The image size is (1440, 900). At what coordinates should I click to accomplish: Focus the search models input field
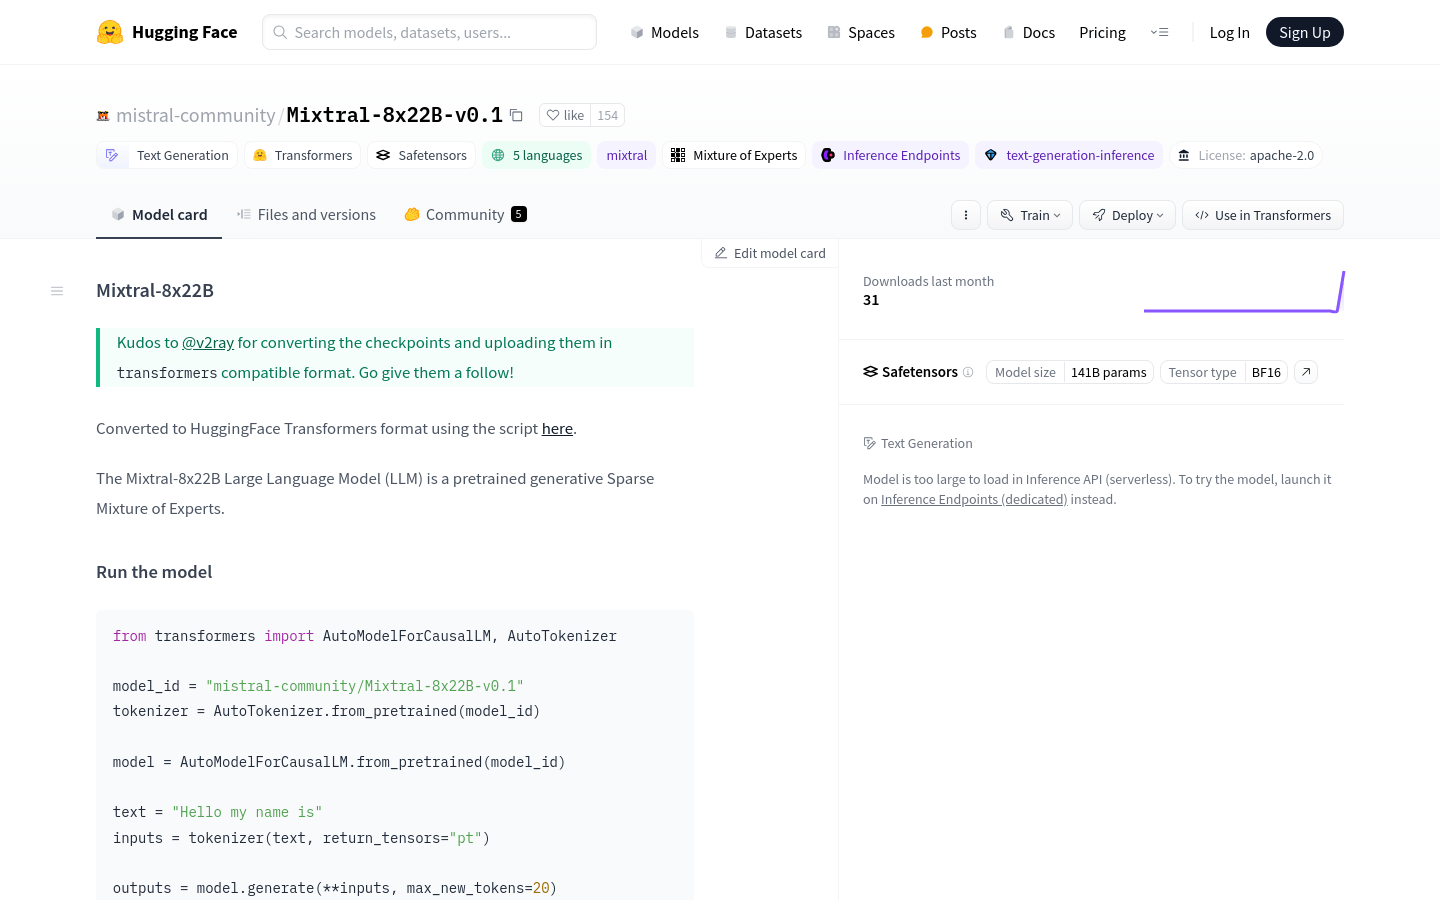tap(429, 32)
